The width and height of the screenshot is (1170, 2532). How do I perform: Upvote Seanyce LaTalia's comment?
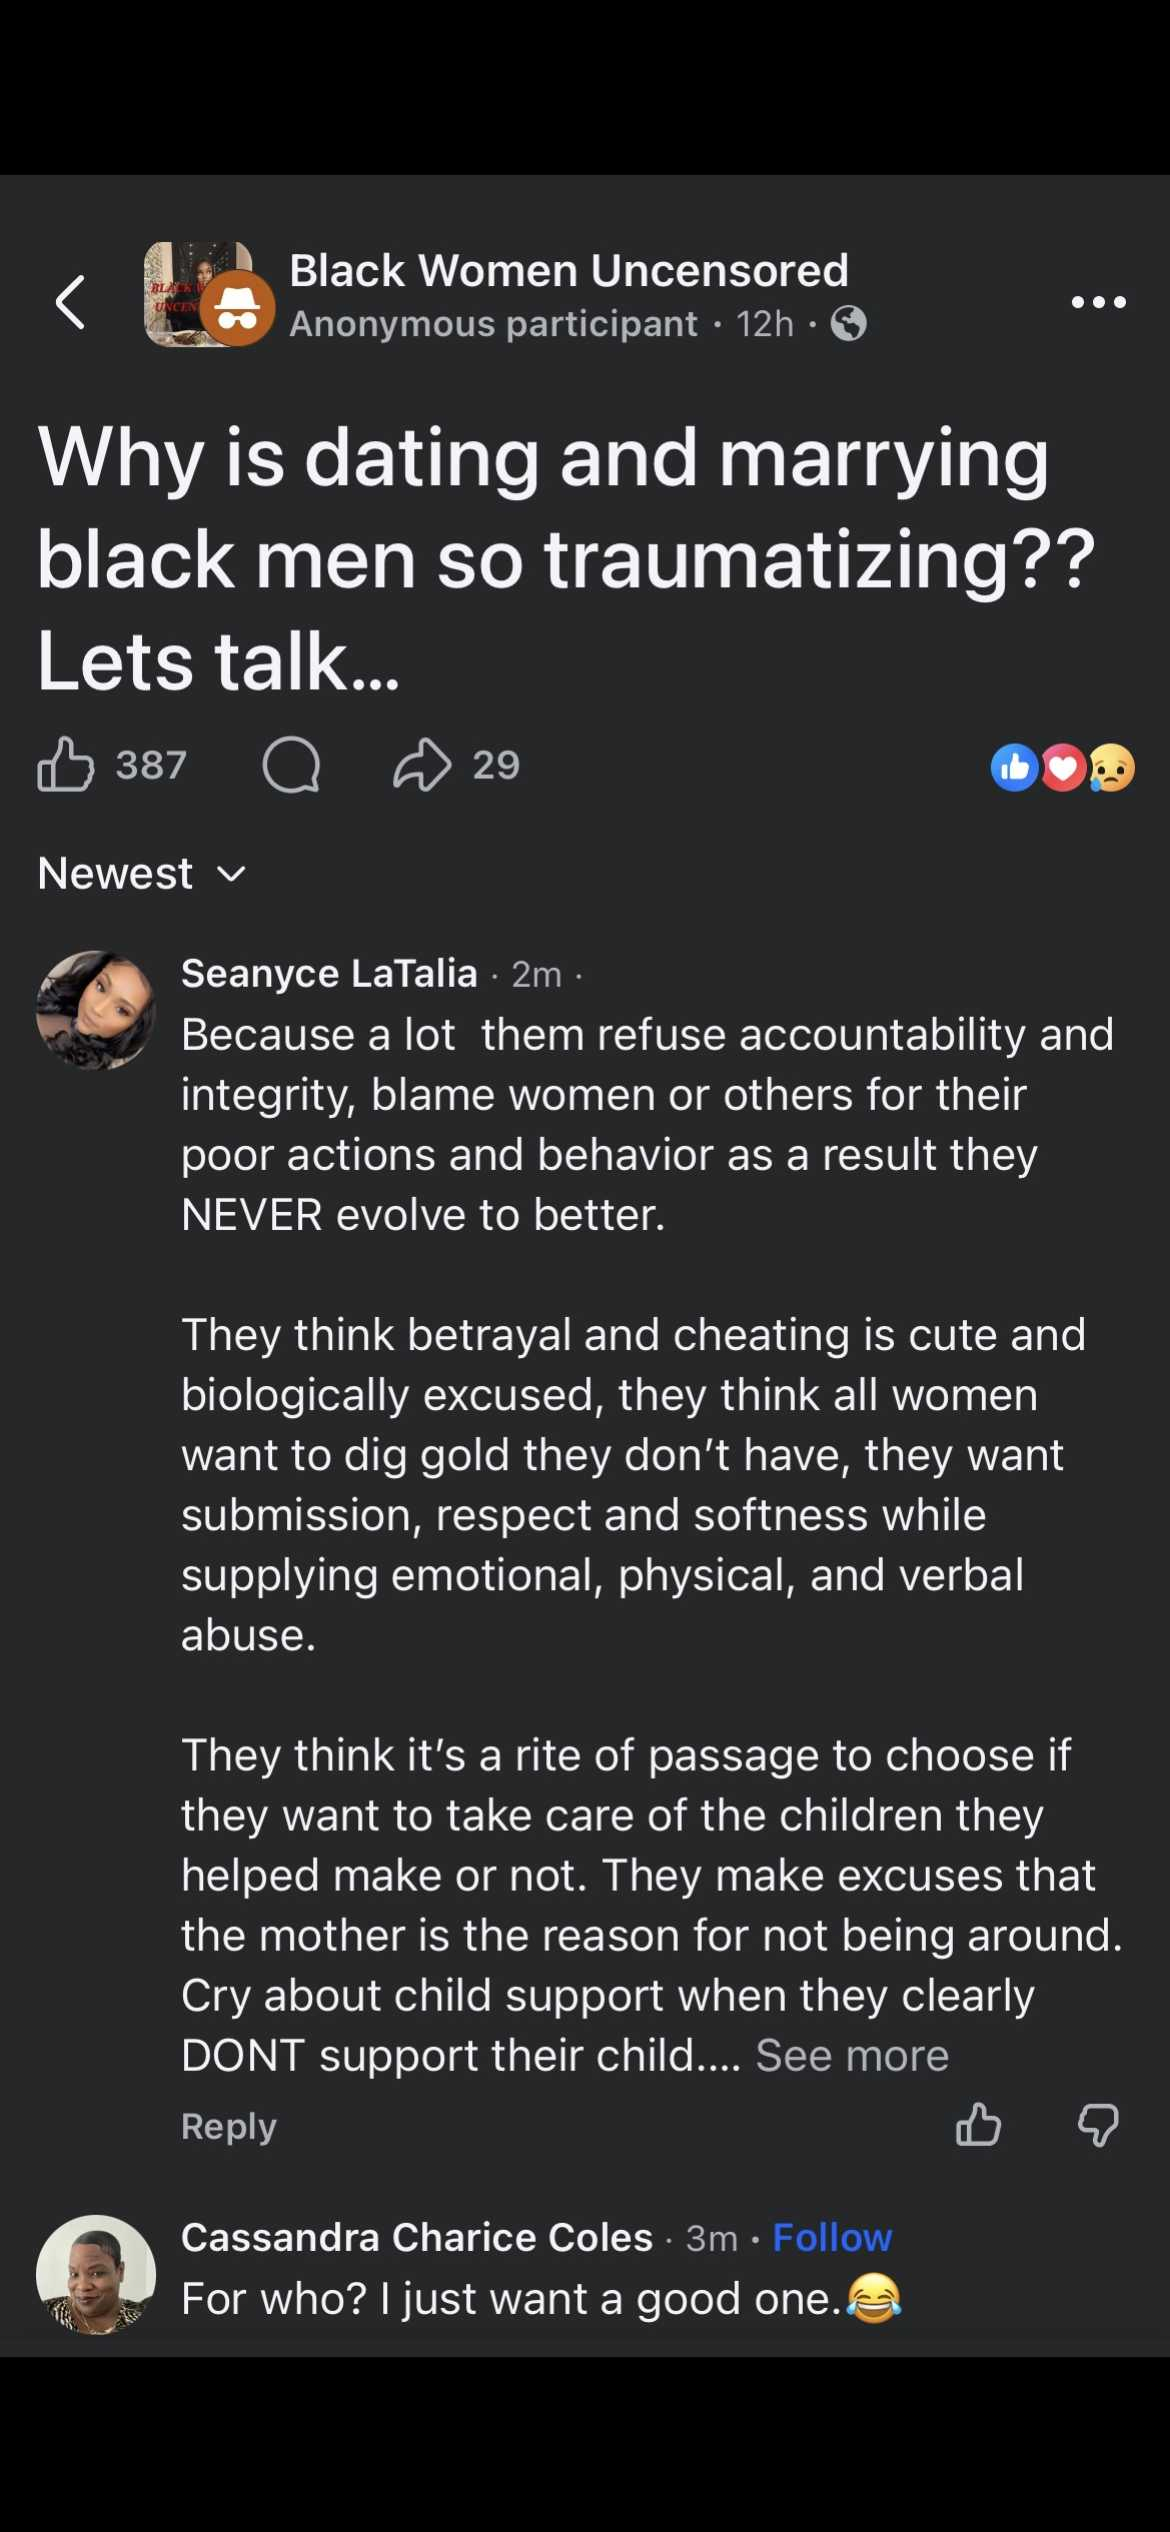(x=978, y=2124)
